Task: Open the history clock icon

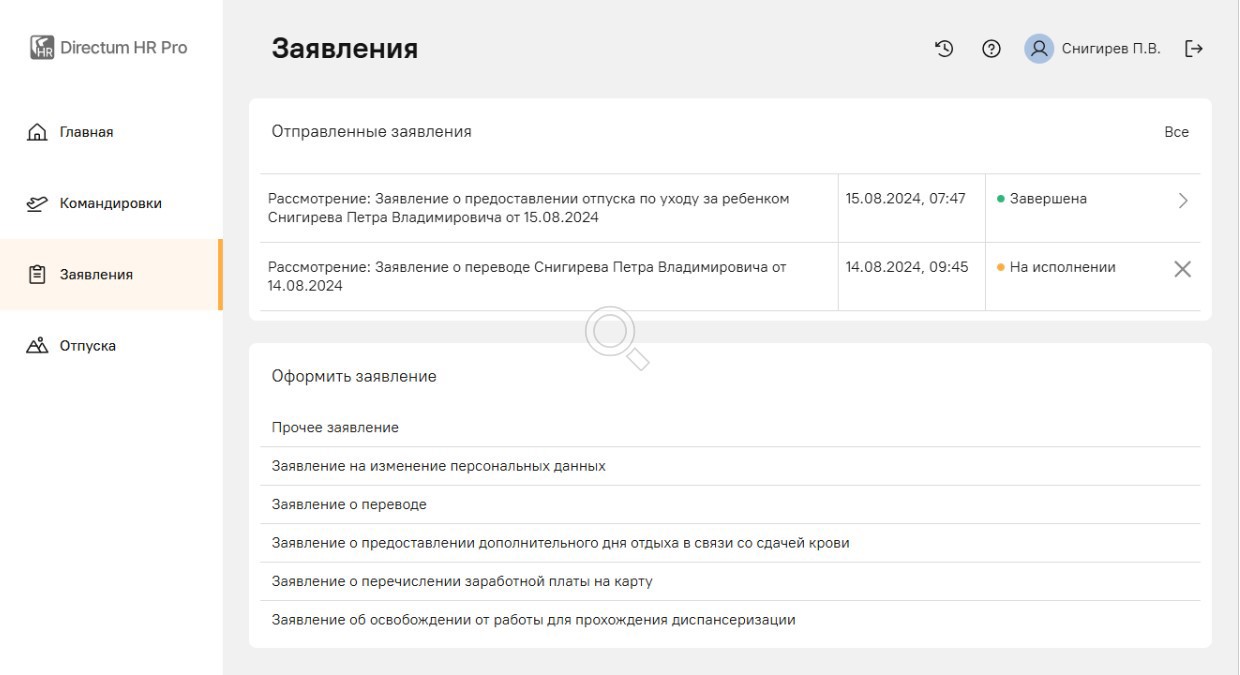Action: (x=944, y=48)
